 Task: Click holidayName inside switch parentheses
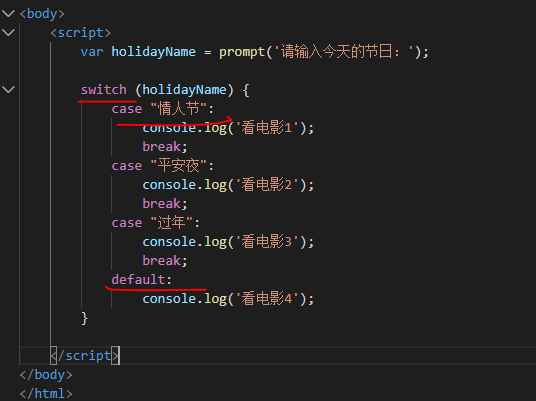coord(184,90)
